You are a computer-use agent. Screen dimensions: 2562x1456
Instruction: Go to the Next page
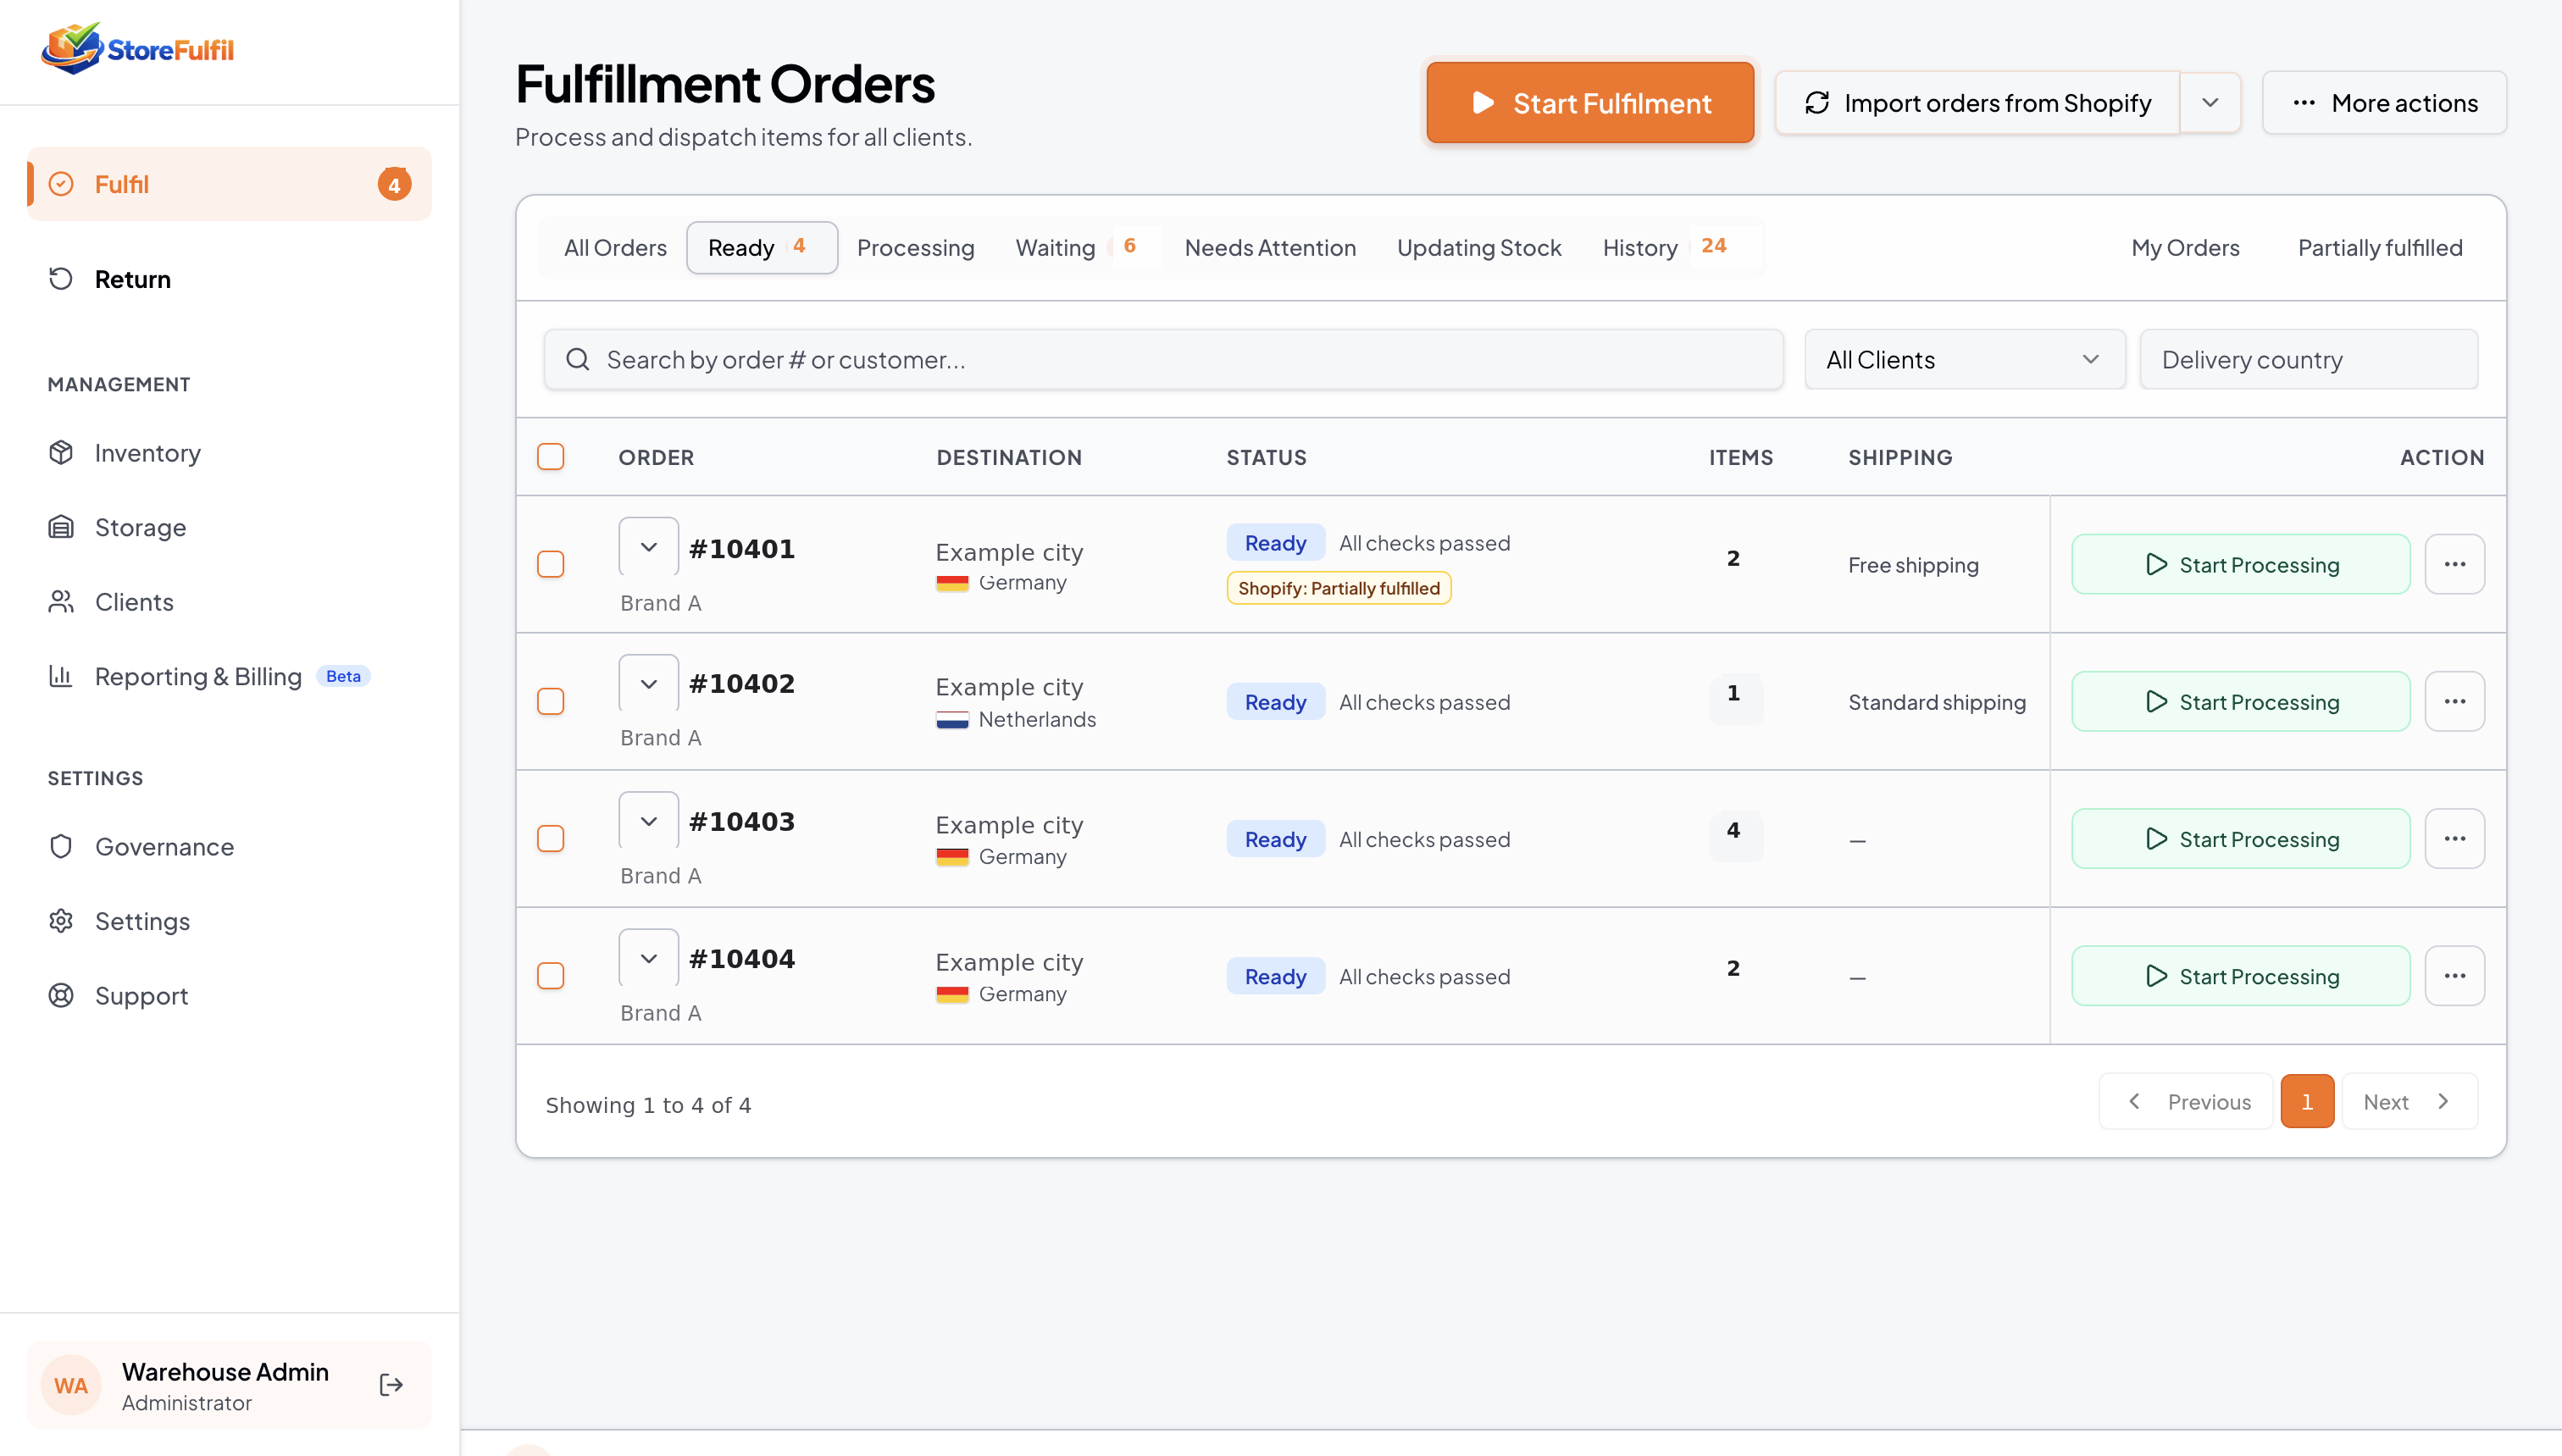pyautogui.click(x=2409, y=1101)
